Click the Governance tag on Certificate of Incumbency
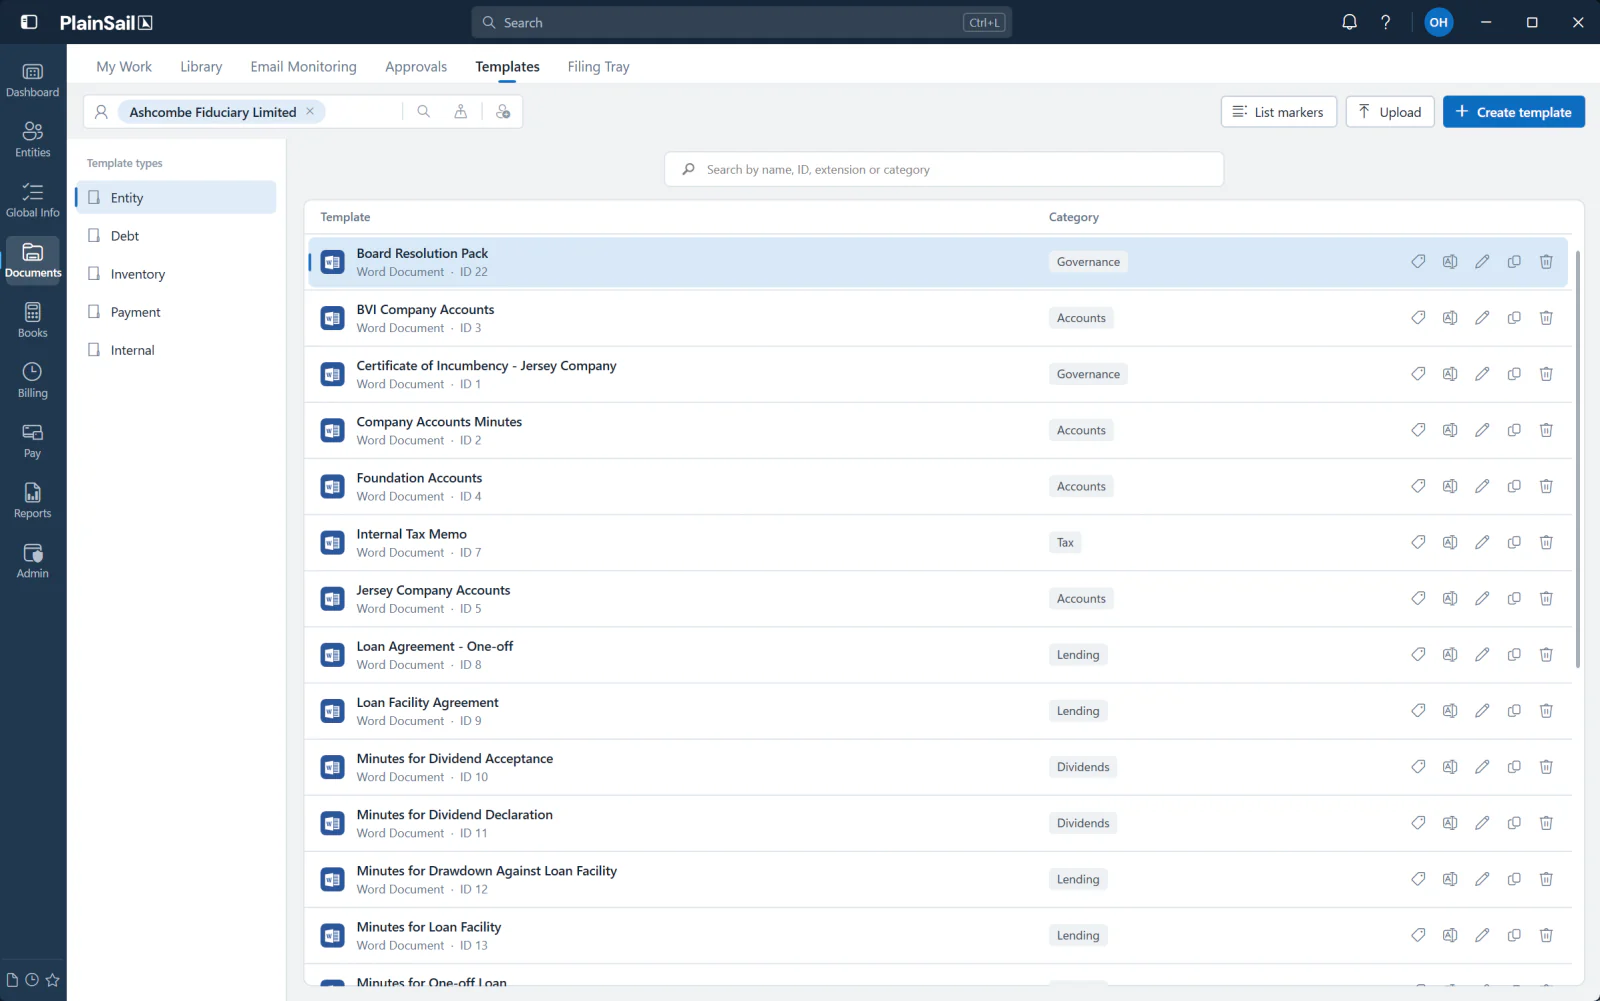 (x=1088, y=374)
